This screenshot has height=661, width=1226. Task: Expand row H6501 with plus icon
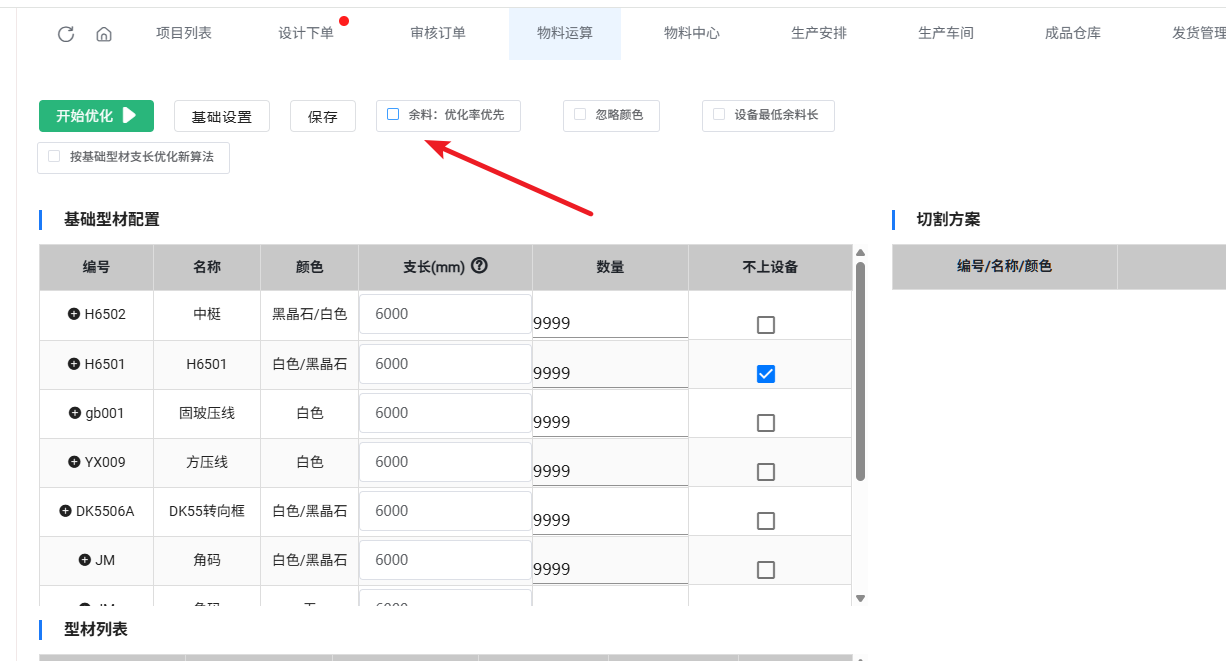click(x=74, y=364)
